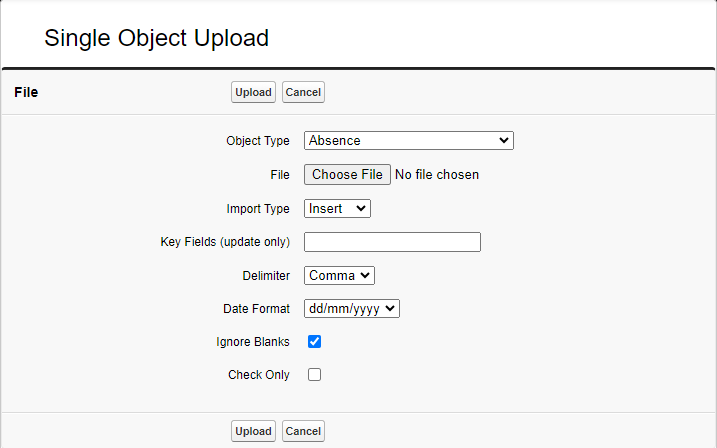The image size is (717, 448).
Task: Click the Check Only label text
Action: pyautogui.click(x=259, y=375)
